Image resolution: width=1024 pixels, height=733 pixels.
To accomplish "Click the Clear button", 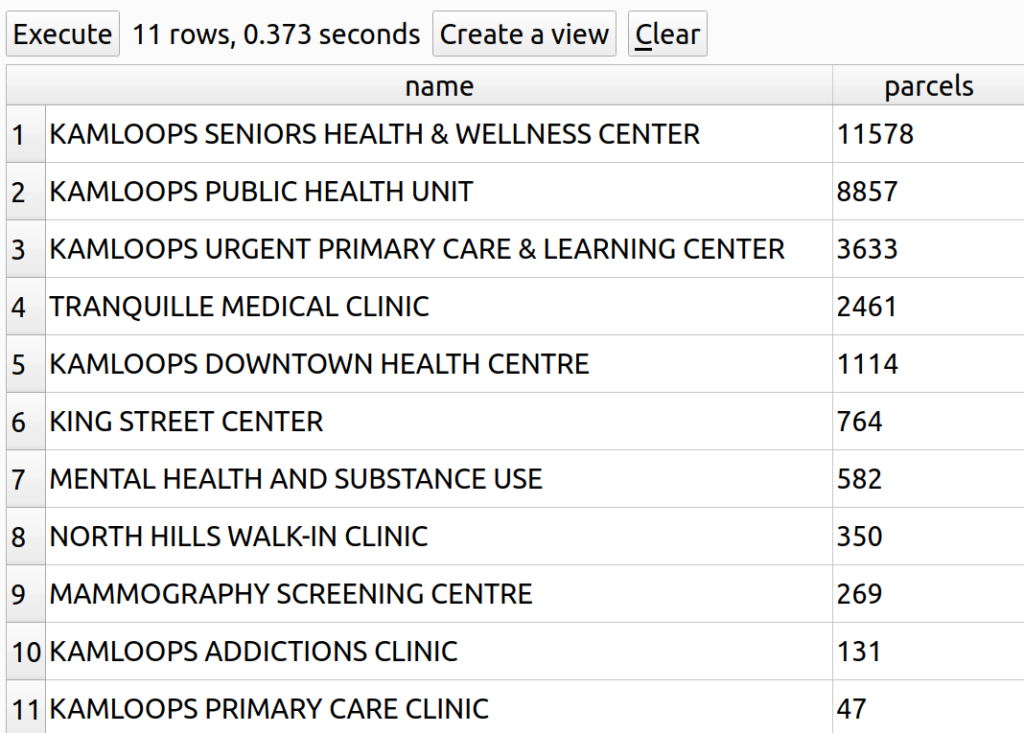I will [x=667, y=34].
